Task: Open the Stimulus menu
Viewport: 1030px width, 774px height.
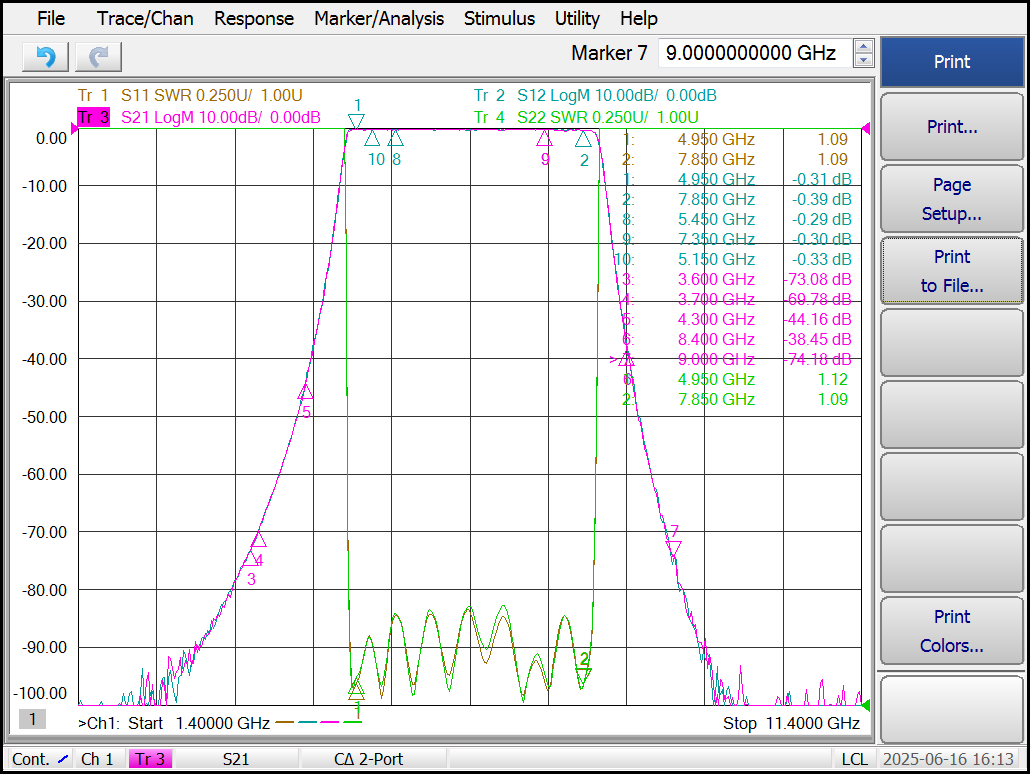Action: tap(499, 18)
